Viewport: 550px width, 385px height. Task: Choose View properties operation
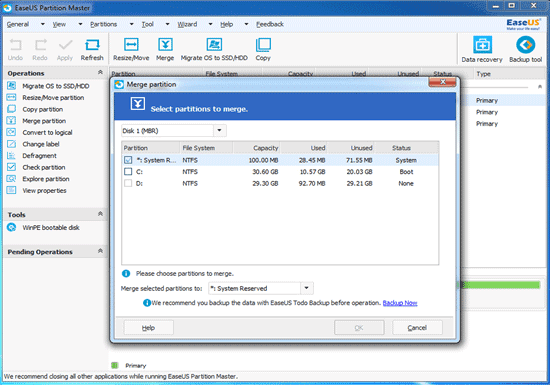click(x=45, y=190)
